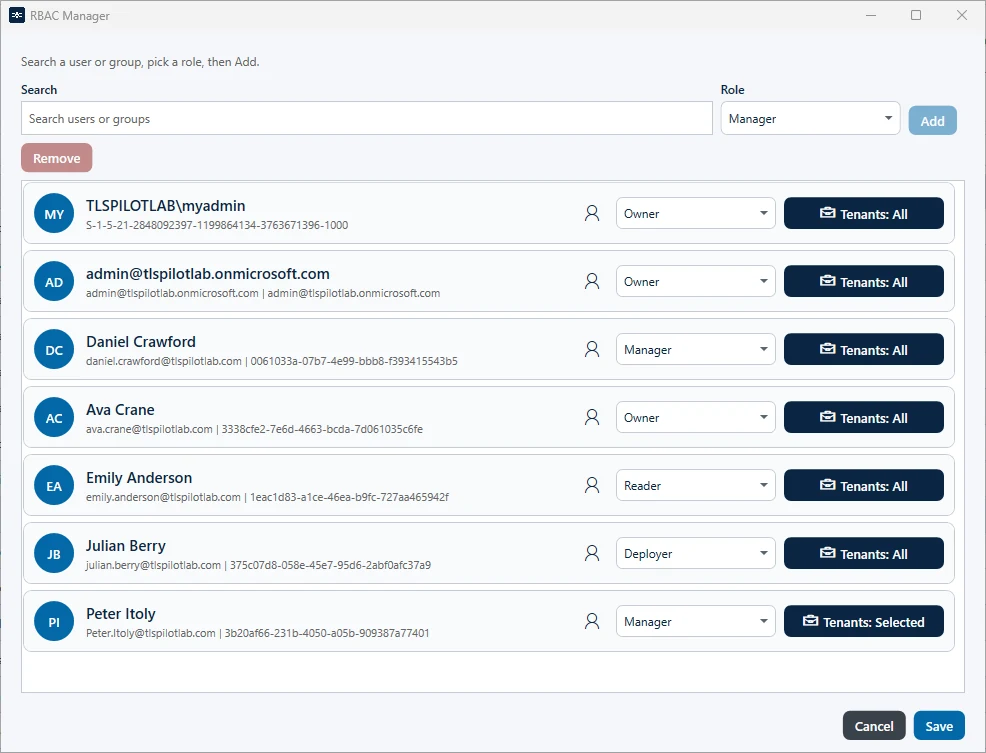986x753 pixels.
Task: Select the PI avatar for Peter Itoly
Action: point(54,621)
